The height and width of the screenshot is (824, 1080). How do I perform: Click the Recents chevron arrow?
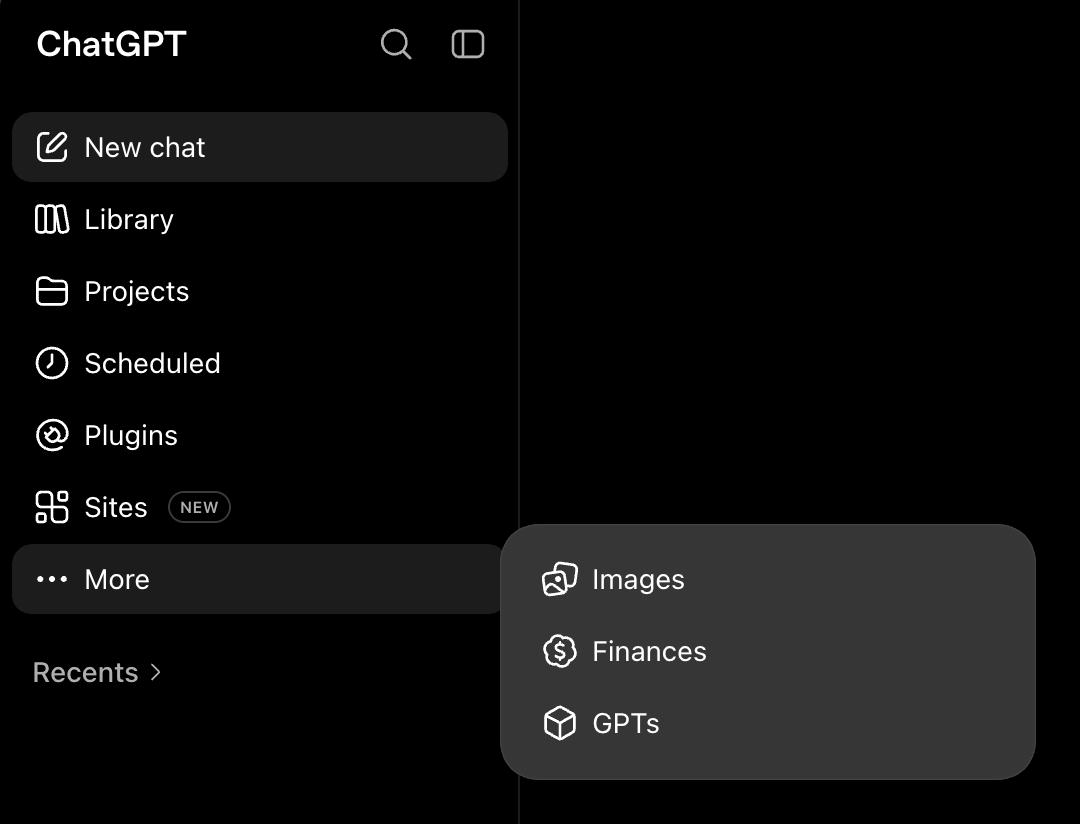coord(156,672)
